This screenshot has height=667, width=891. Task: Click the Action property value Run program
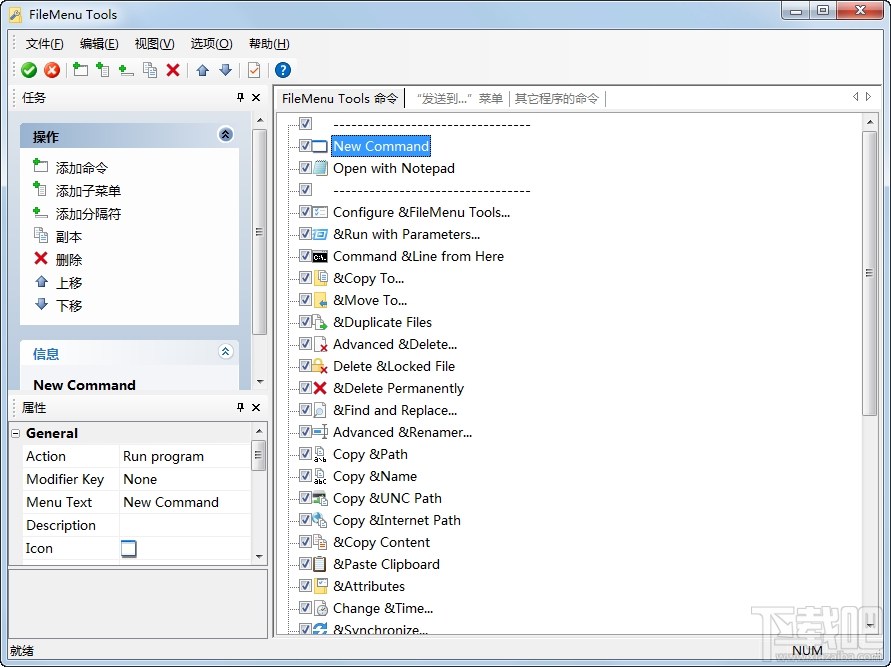click(x=185, y=456)
